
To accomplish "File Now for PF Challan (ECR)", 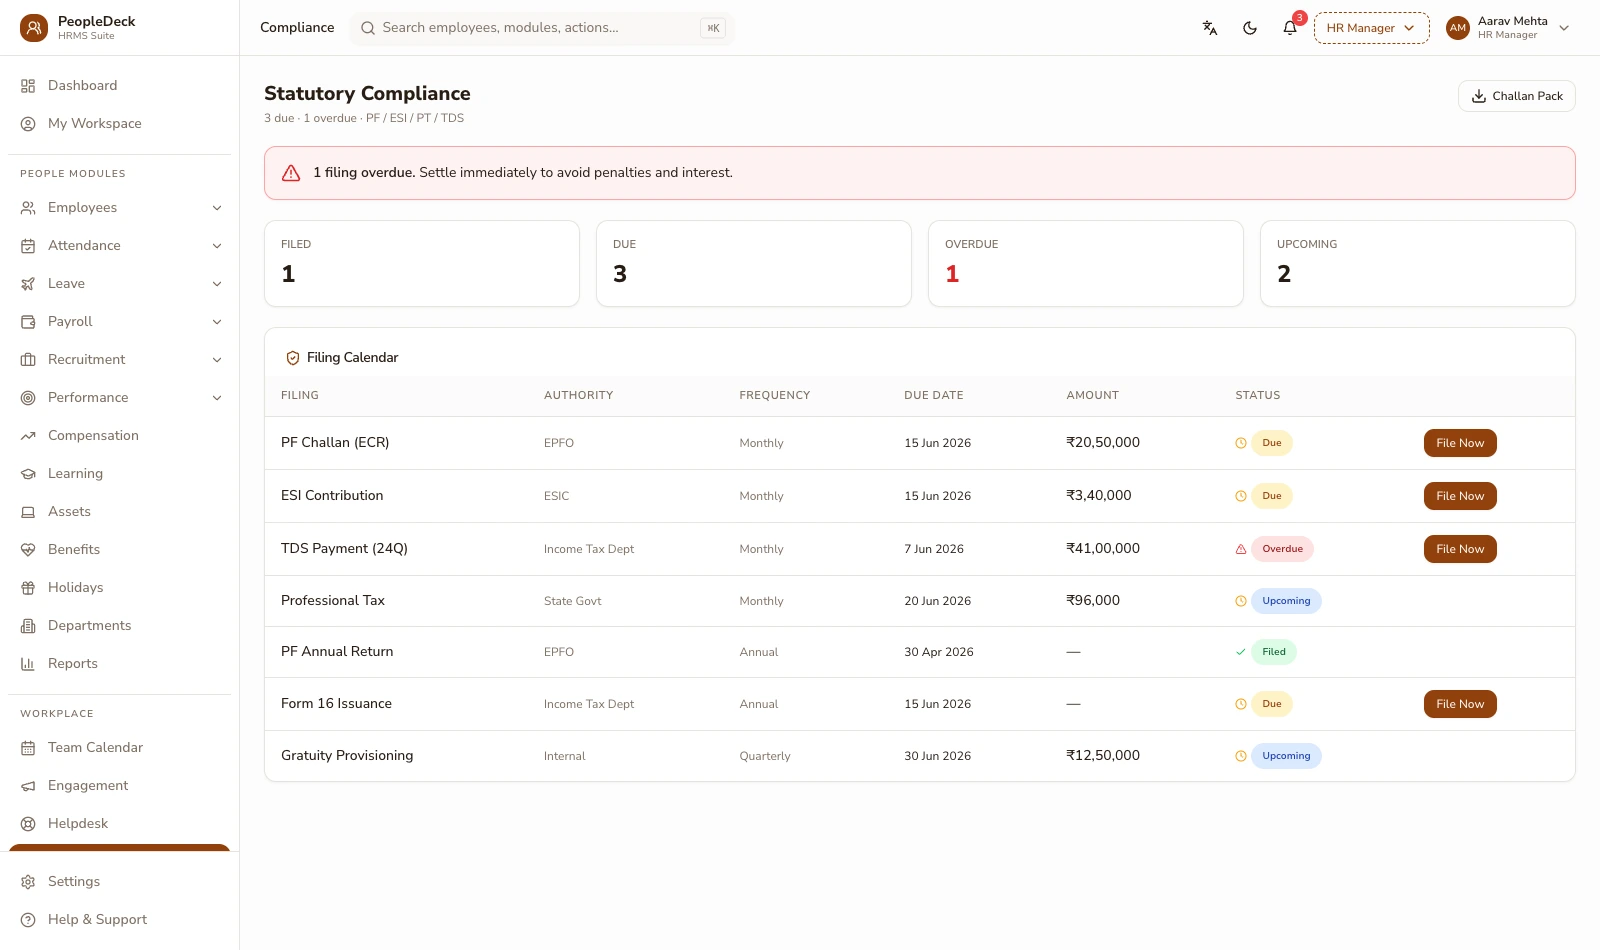I will click(1460, 443).
